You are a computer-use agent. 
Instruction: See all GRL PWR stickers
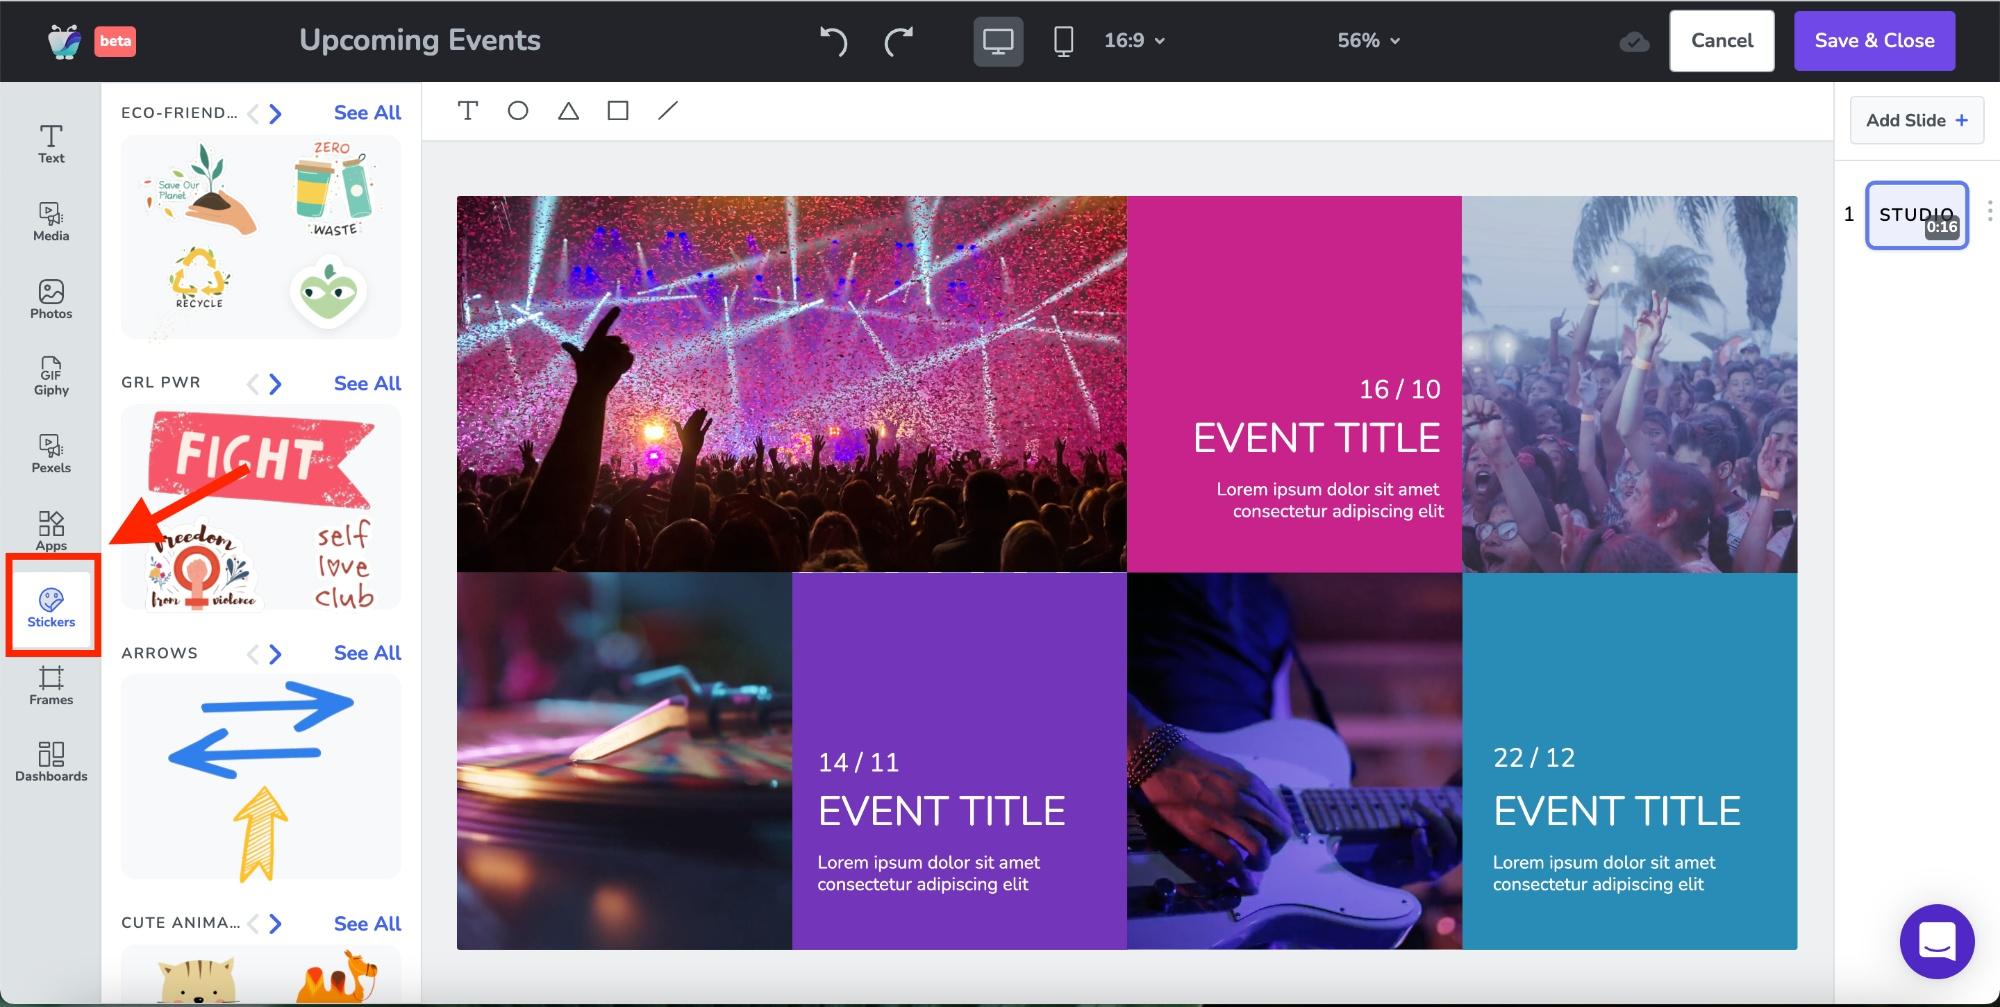367,383
